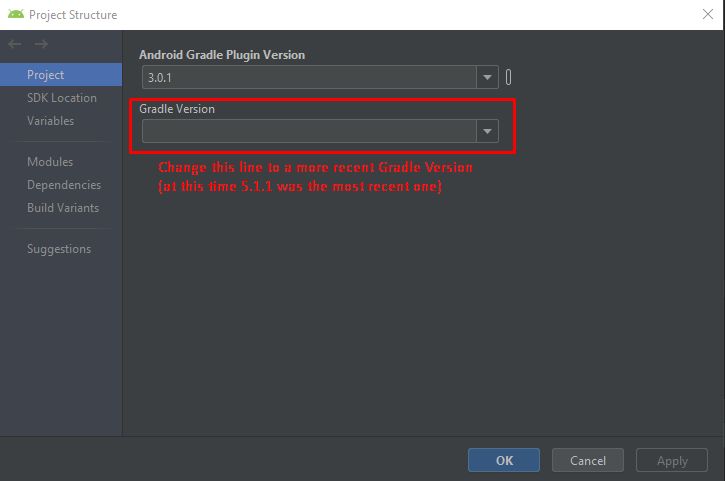Click the Apply button
Image resolution: width=725 pixels, height=481 pixels.
point(672,460)
